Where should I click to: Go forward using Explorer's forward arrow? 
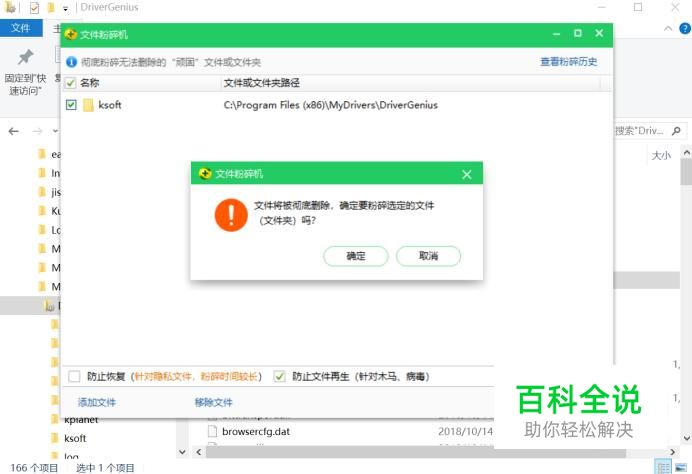38,131
